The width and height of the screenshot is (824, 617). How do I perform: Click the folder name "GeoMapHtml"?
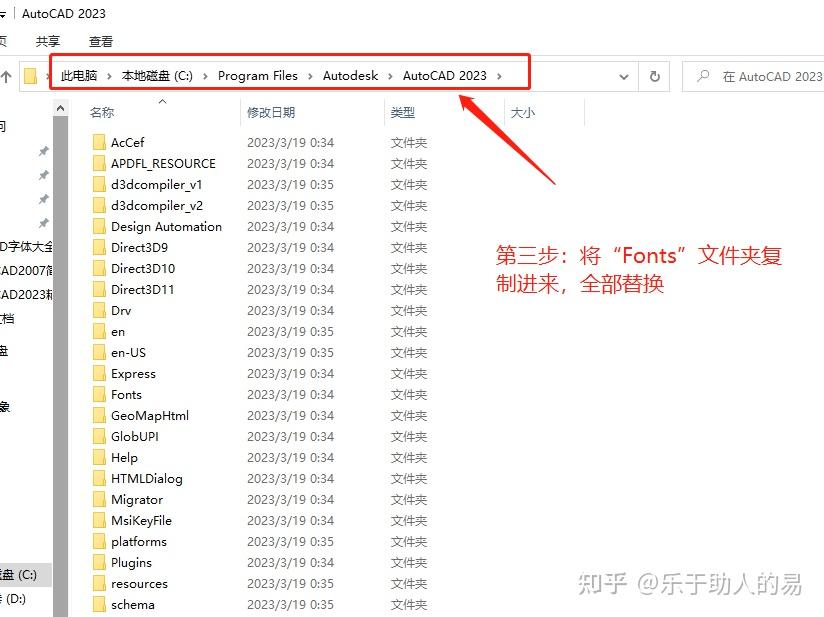tap(150, 416)
